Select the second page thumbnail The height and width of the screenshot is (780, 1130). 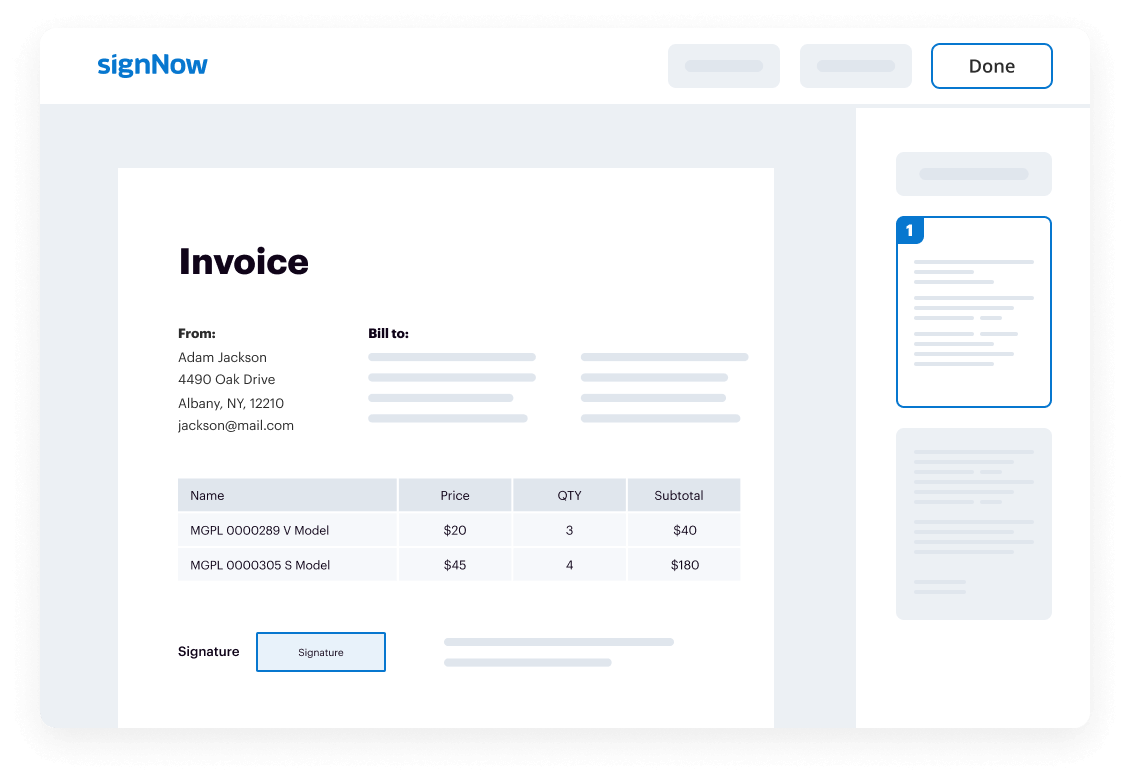(x=973, y=523)
